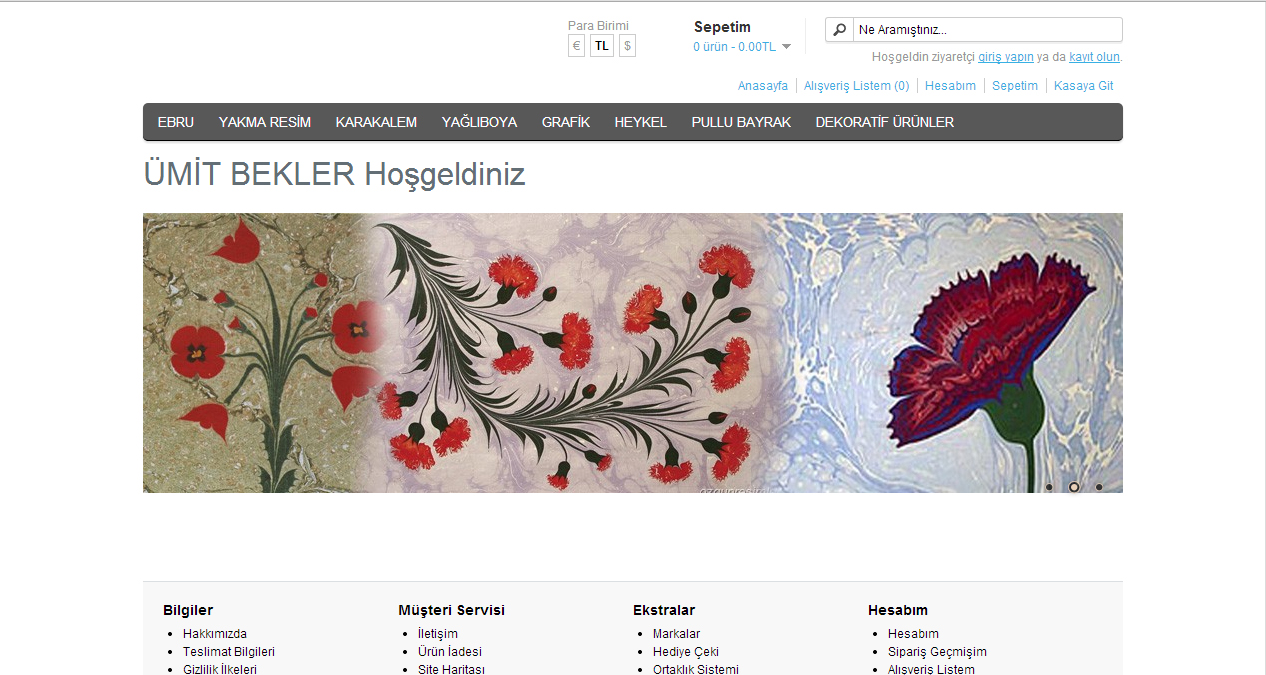Click the search magnifier icon
The width and height of the screenshot is (1266, 675).
click(840, 30)
